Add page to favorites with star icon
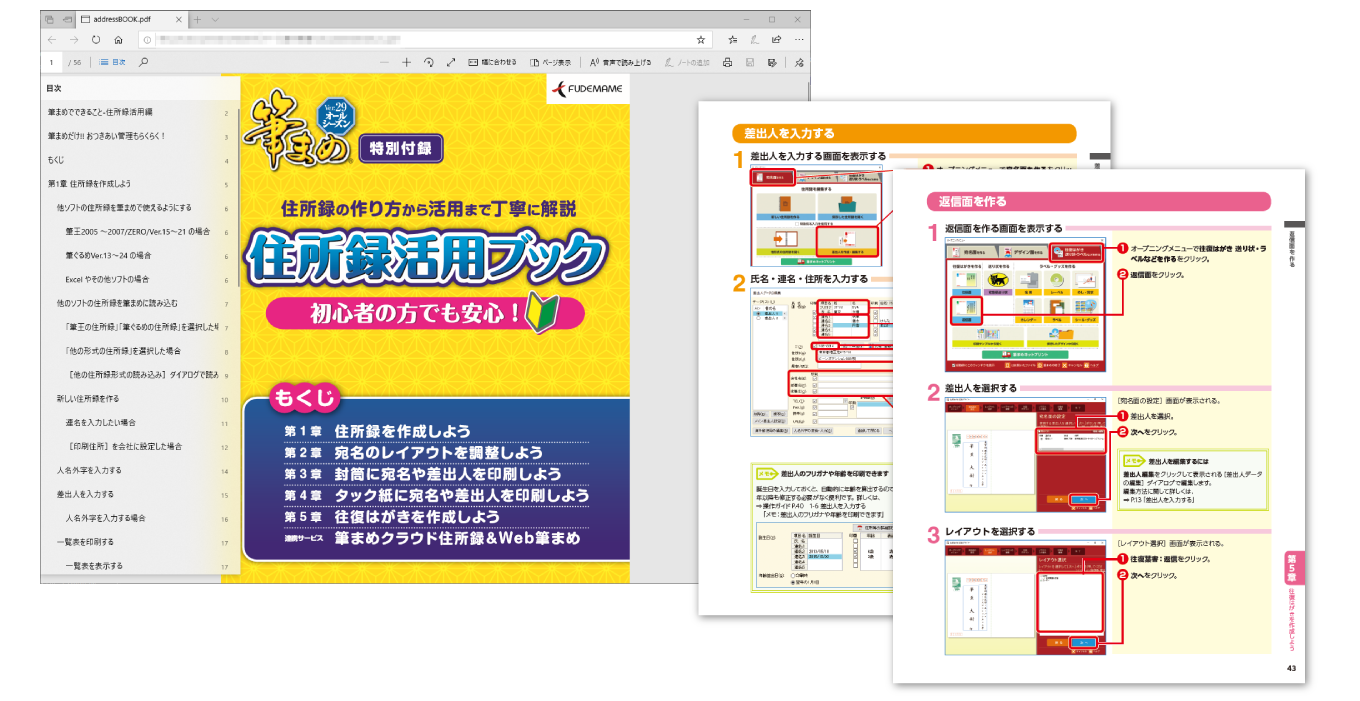This screenshot has width=1360, height=701. point(702,40)
